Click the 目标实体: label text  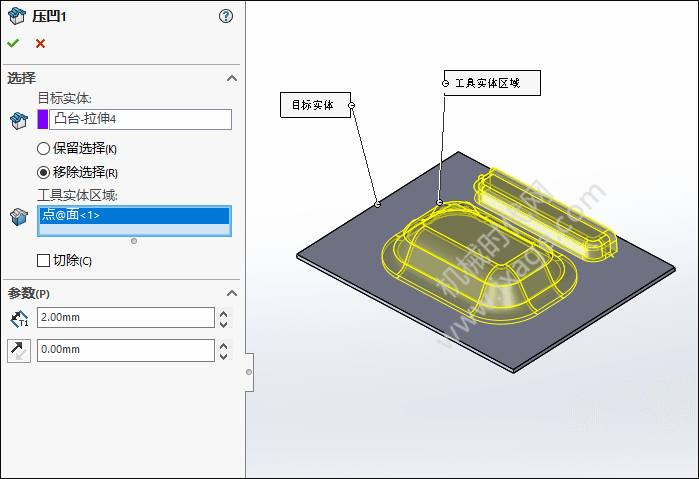tap(65, 98)
